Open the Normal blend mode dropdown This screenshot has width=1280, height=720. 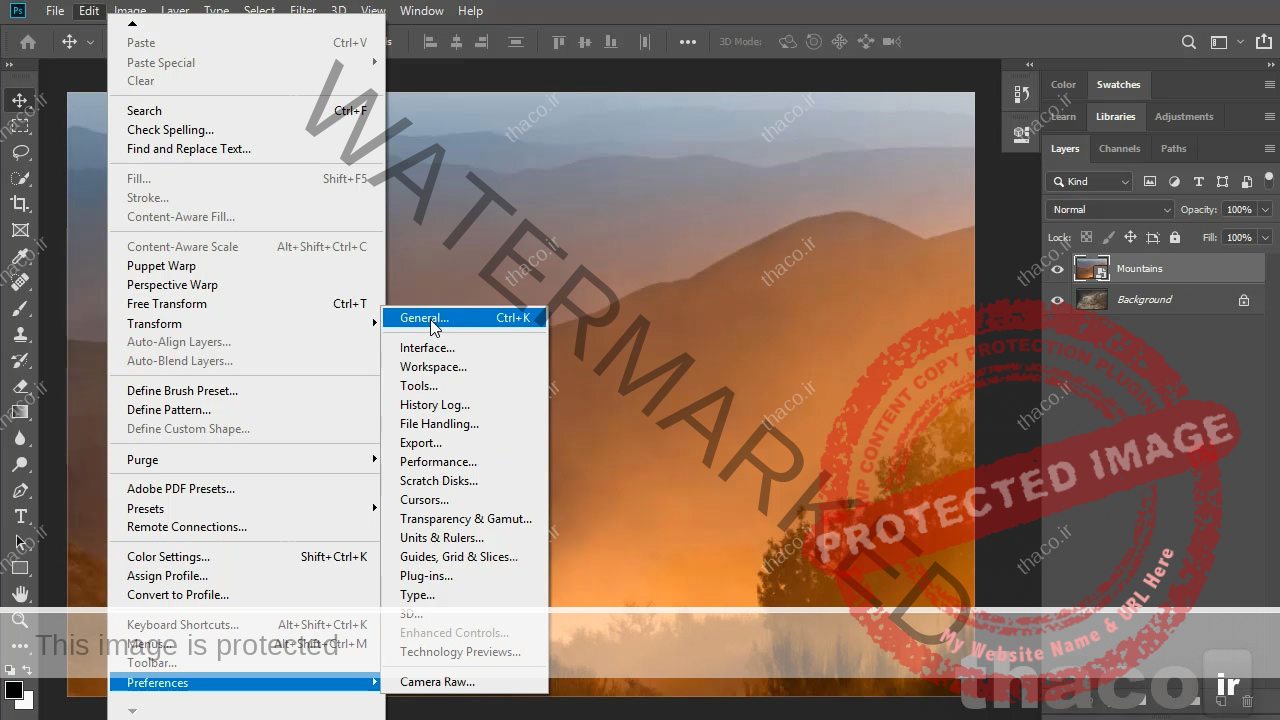coord(1110,210)
